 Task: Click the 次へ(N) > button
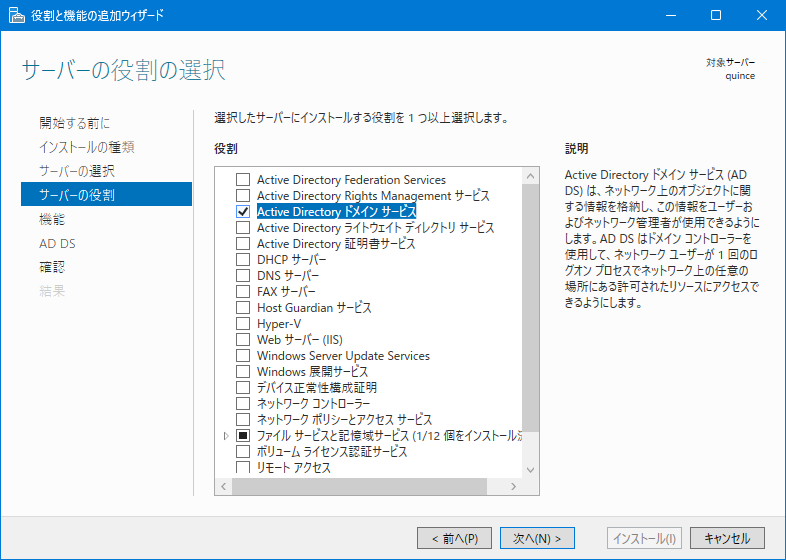click(x=537, y=538)
